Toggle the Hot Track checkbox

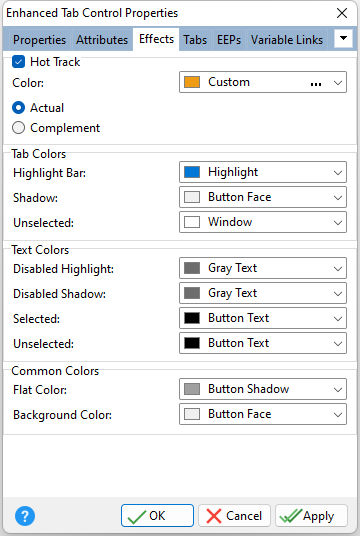(x=18, y=62)
